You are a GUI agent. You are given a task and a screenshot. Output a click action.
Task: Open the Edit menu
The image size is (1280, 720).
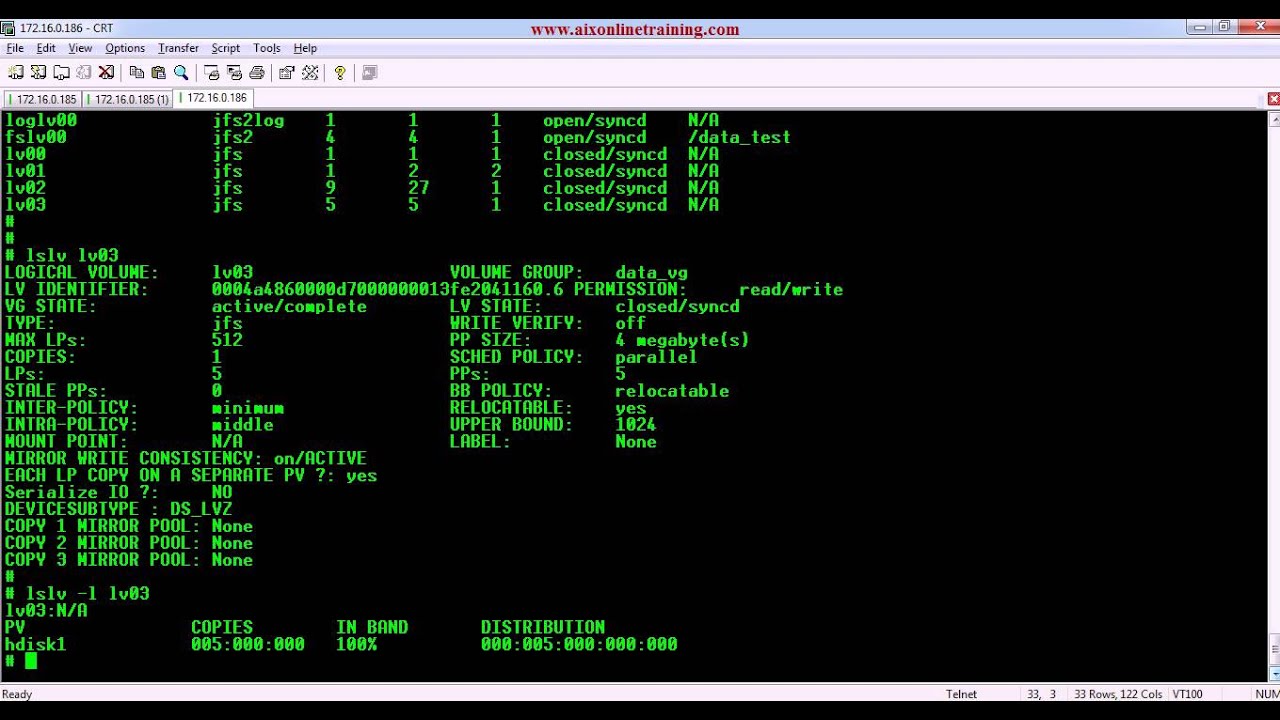[x=46, y=48]
